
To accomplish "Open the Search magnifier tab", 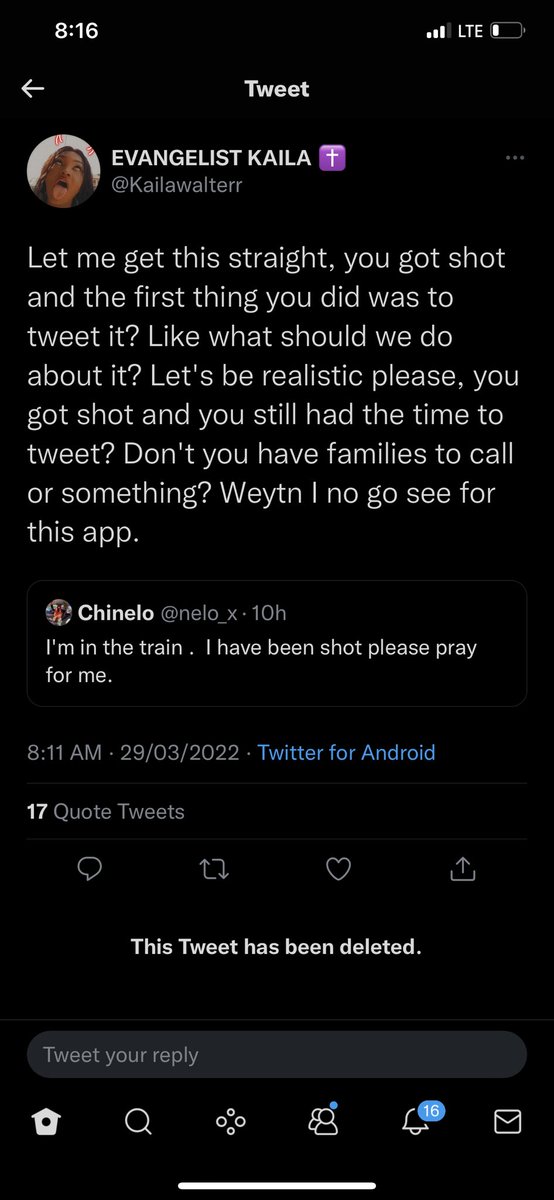I will (x=138, y=1123).
